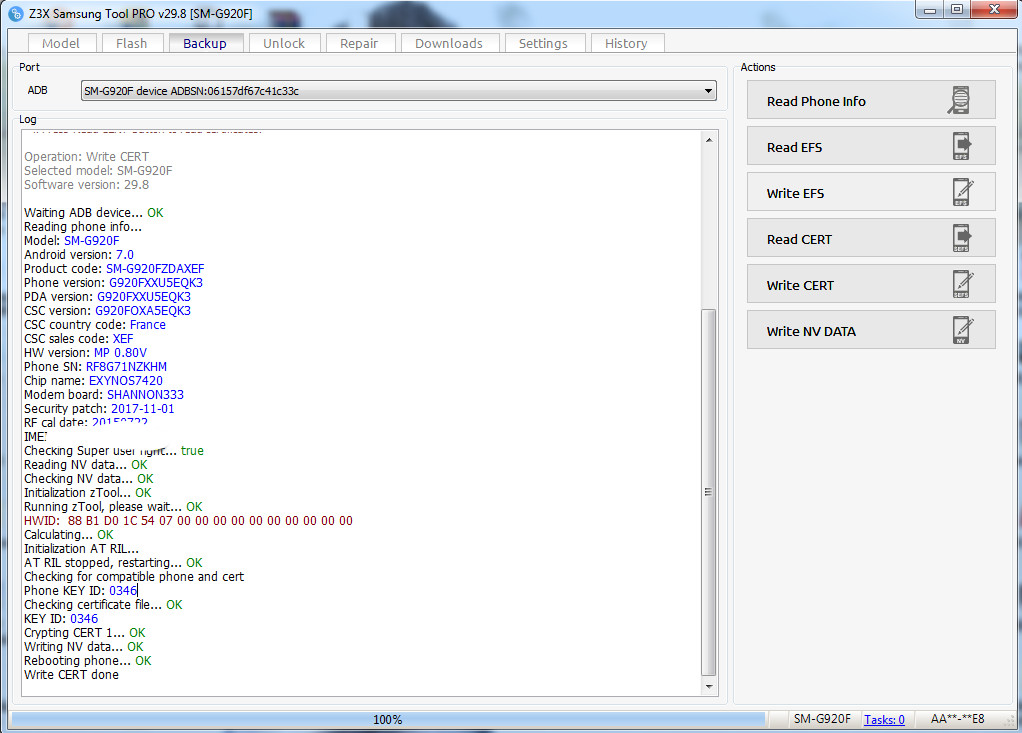
Task: Open the Downloads tab
Action: point(448,43)
